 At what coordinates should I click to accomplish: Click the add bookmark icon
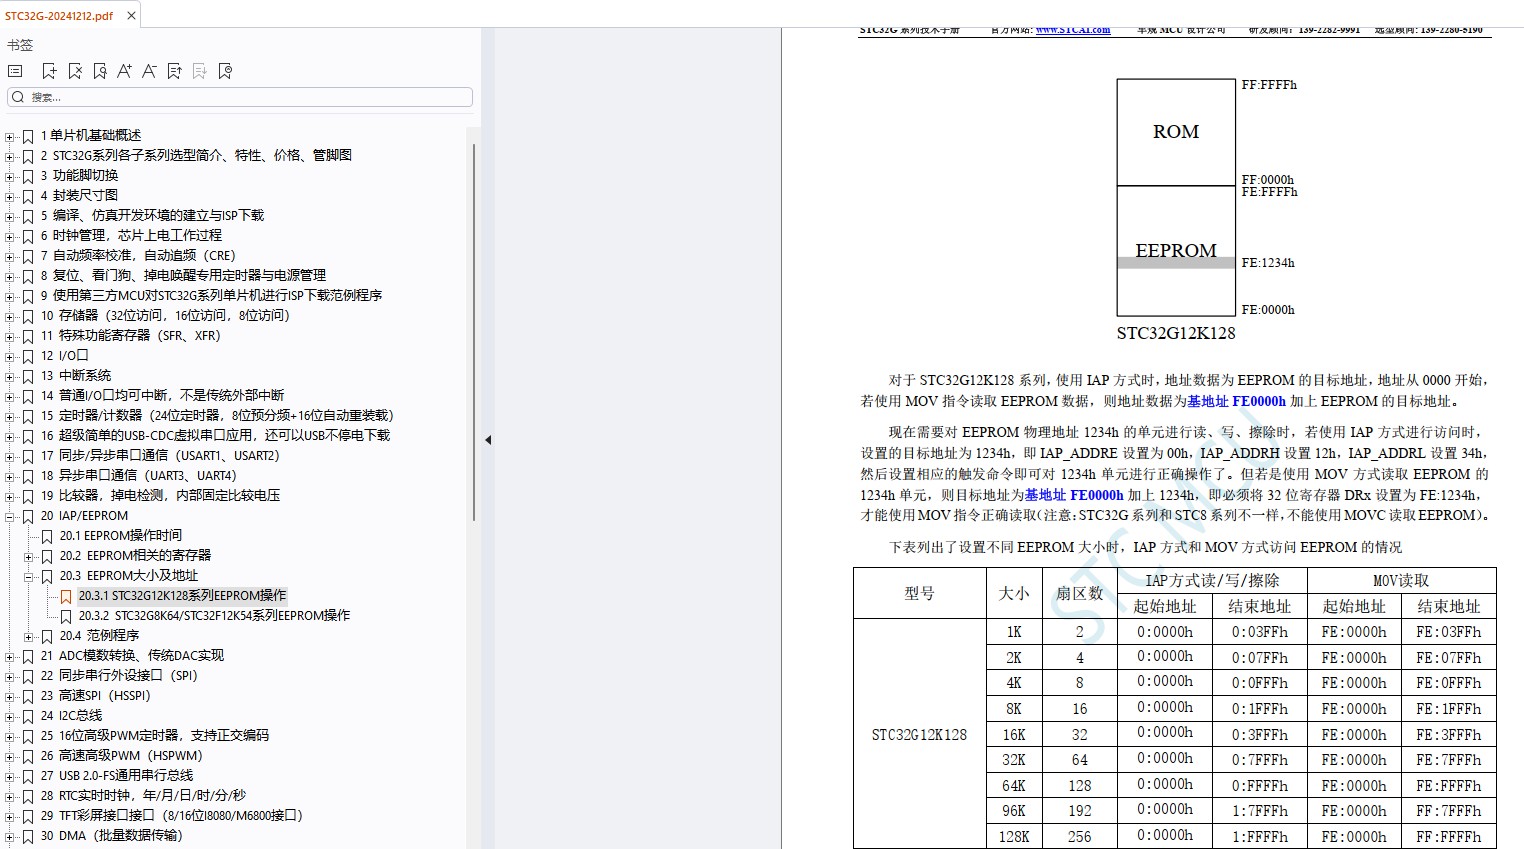coord(49,71)
